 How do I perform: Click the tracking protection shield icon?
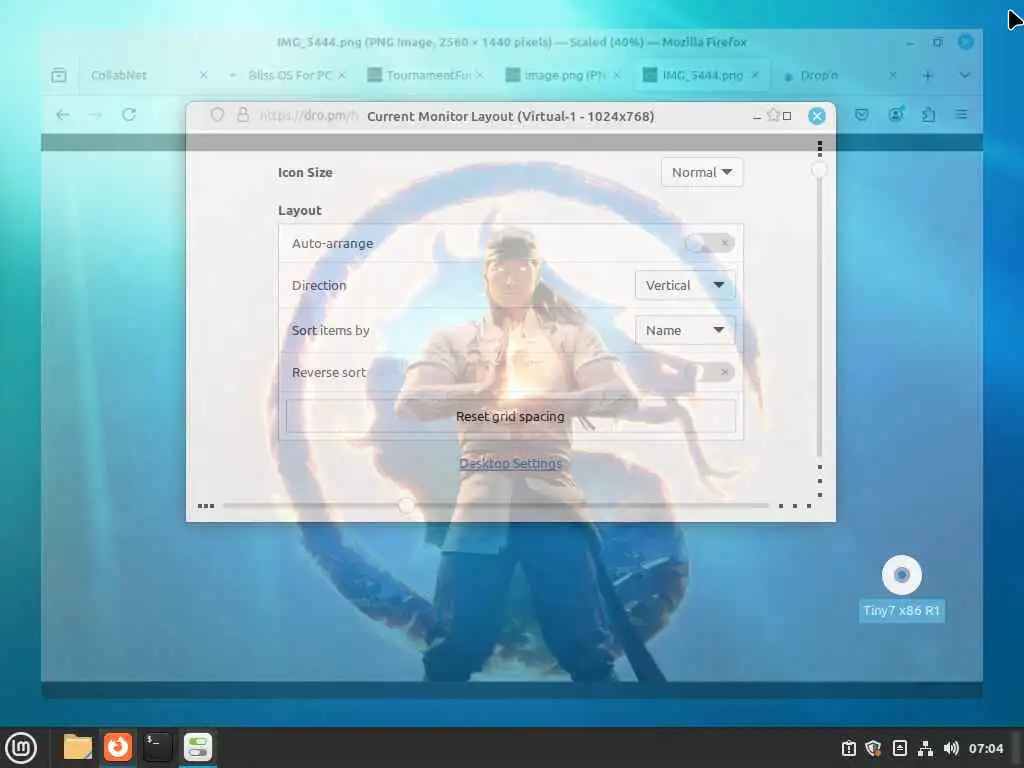pyautogui.click(x=217, y=115)
